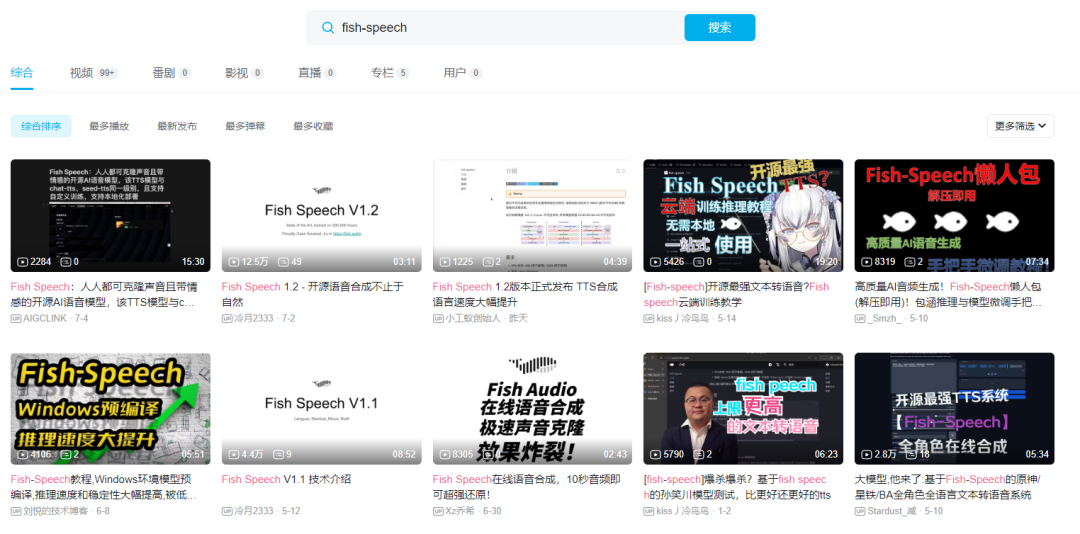Open the 04:39 Fish Speech 1.2 thumbnail
Image resolution: width=1080 pixels, height=534 pixels.
click(x=532, y=215)
